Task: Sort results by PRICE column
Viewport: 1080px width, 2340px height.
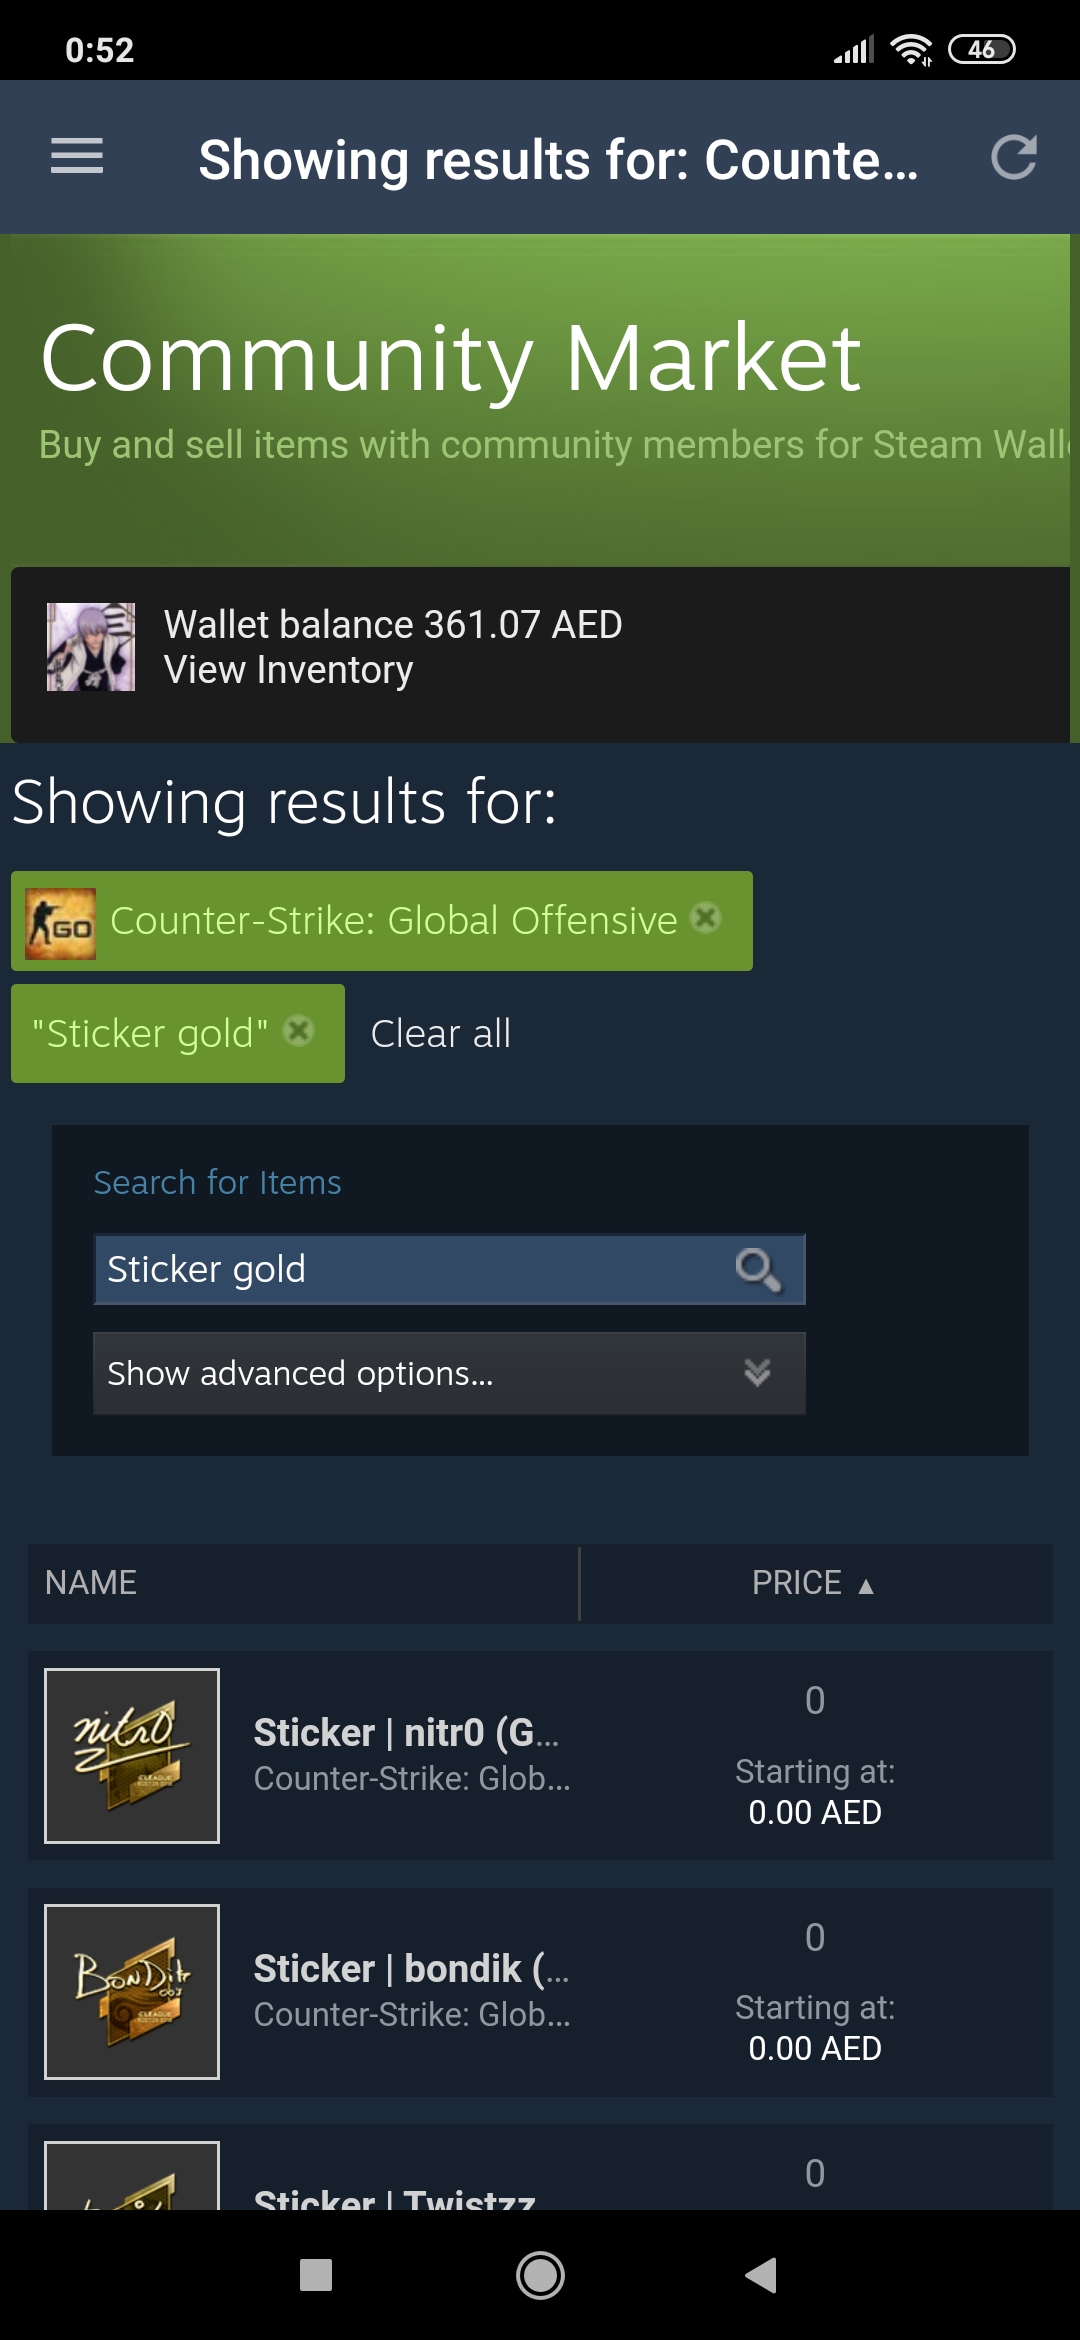Action: click(x=815, y=1583)
